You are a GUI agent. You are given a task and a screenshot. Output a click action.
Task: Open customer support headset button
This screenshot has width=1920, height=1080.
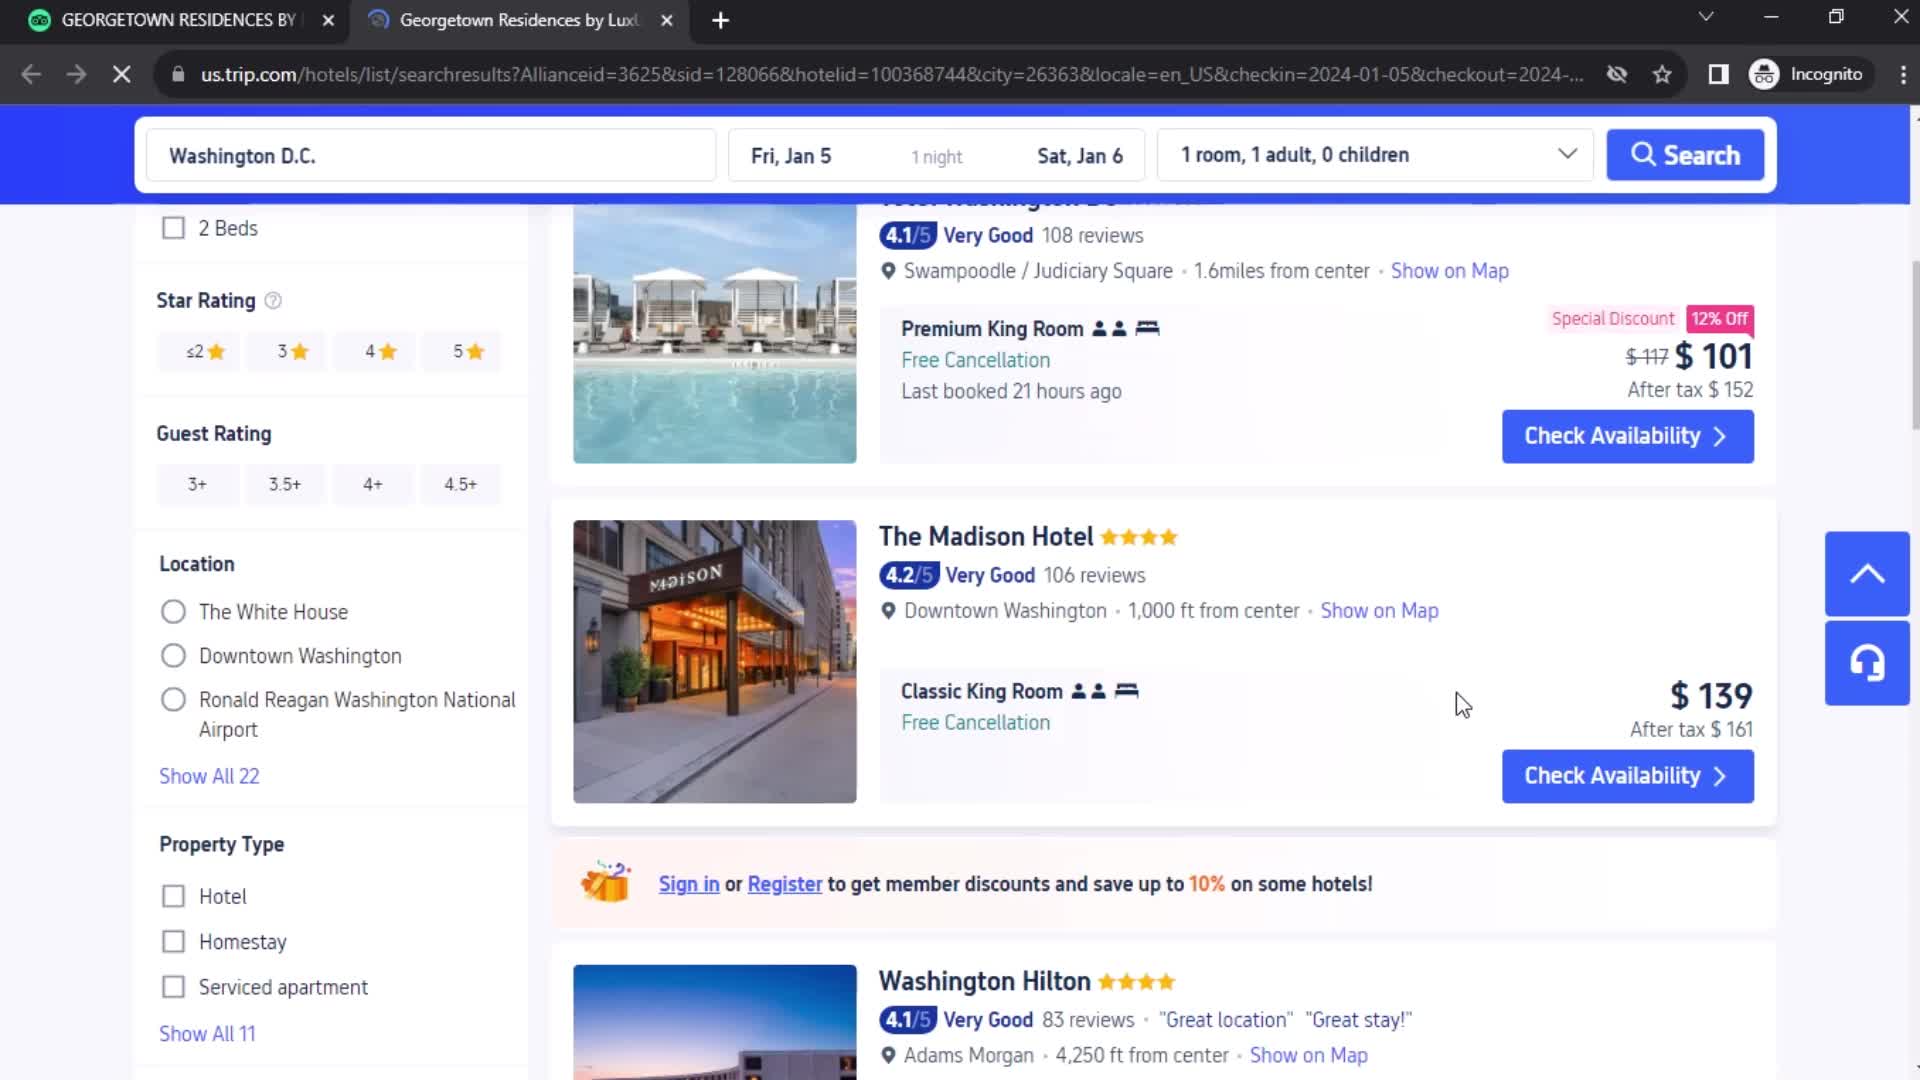1867,663
